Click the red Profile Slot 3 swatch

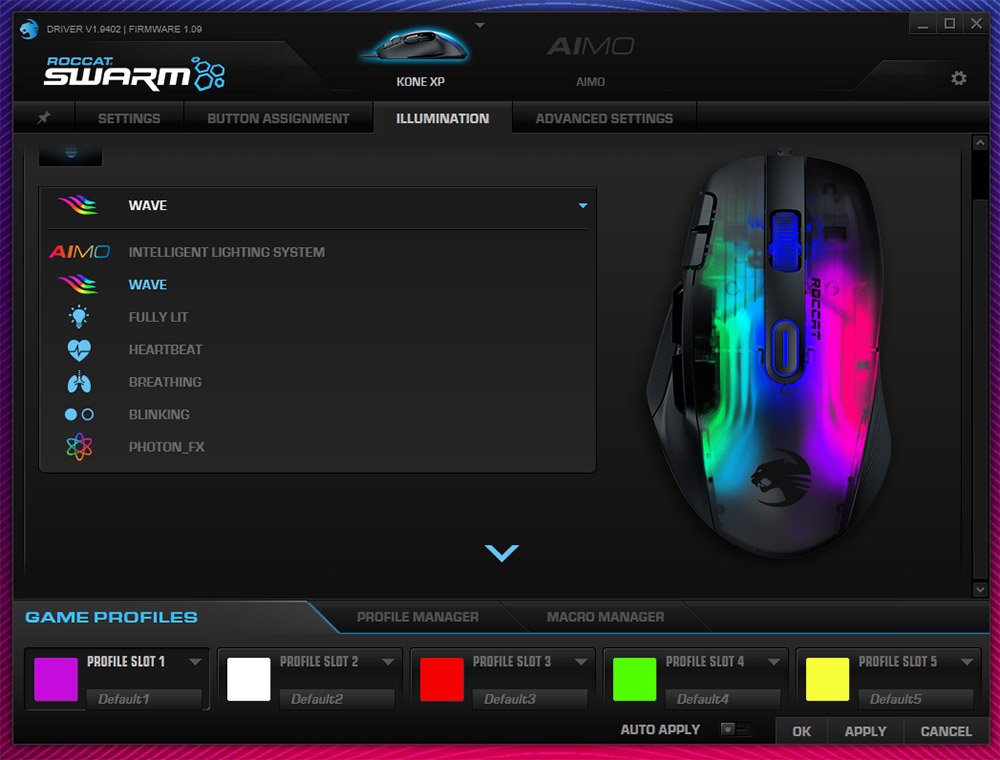coord(442,680)
